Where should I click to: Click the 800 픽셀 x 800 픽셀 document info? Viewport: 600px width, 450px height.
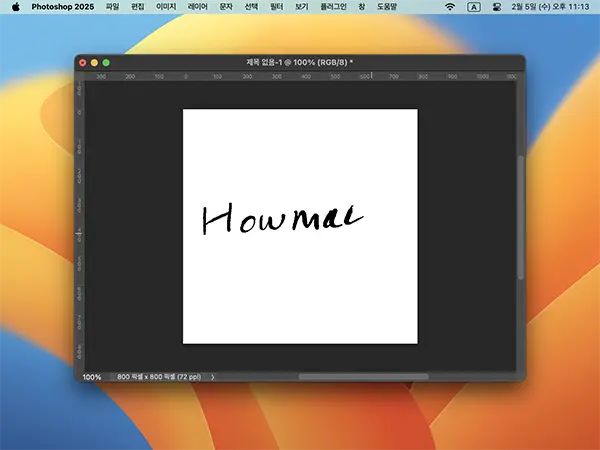coord(159,377)
